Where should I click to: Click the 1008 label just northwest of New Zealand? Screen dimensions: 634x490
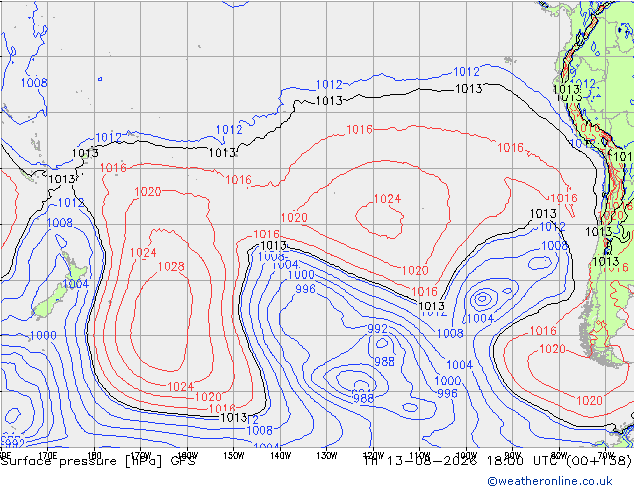coord(60,223)
